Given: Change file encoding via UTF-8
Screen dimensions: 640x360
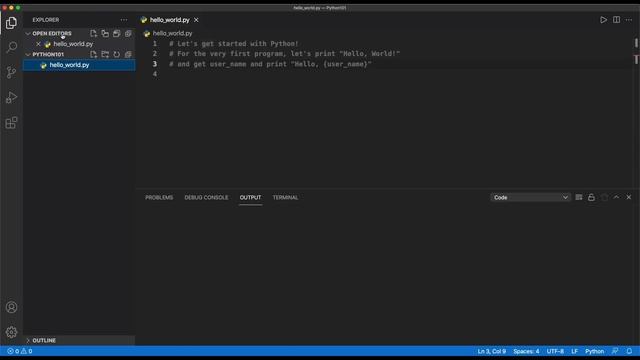Looking at the screenshot, I should [555, 351].
